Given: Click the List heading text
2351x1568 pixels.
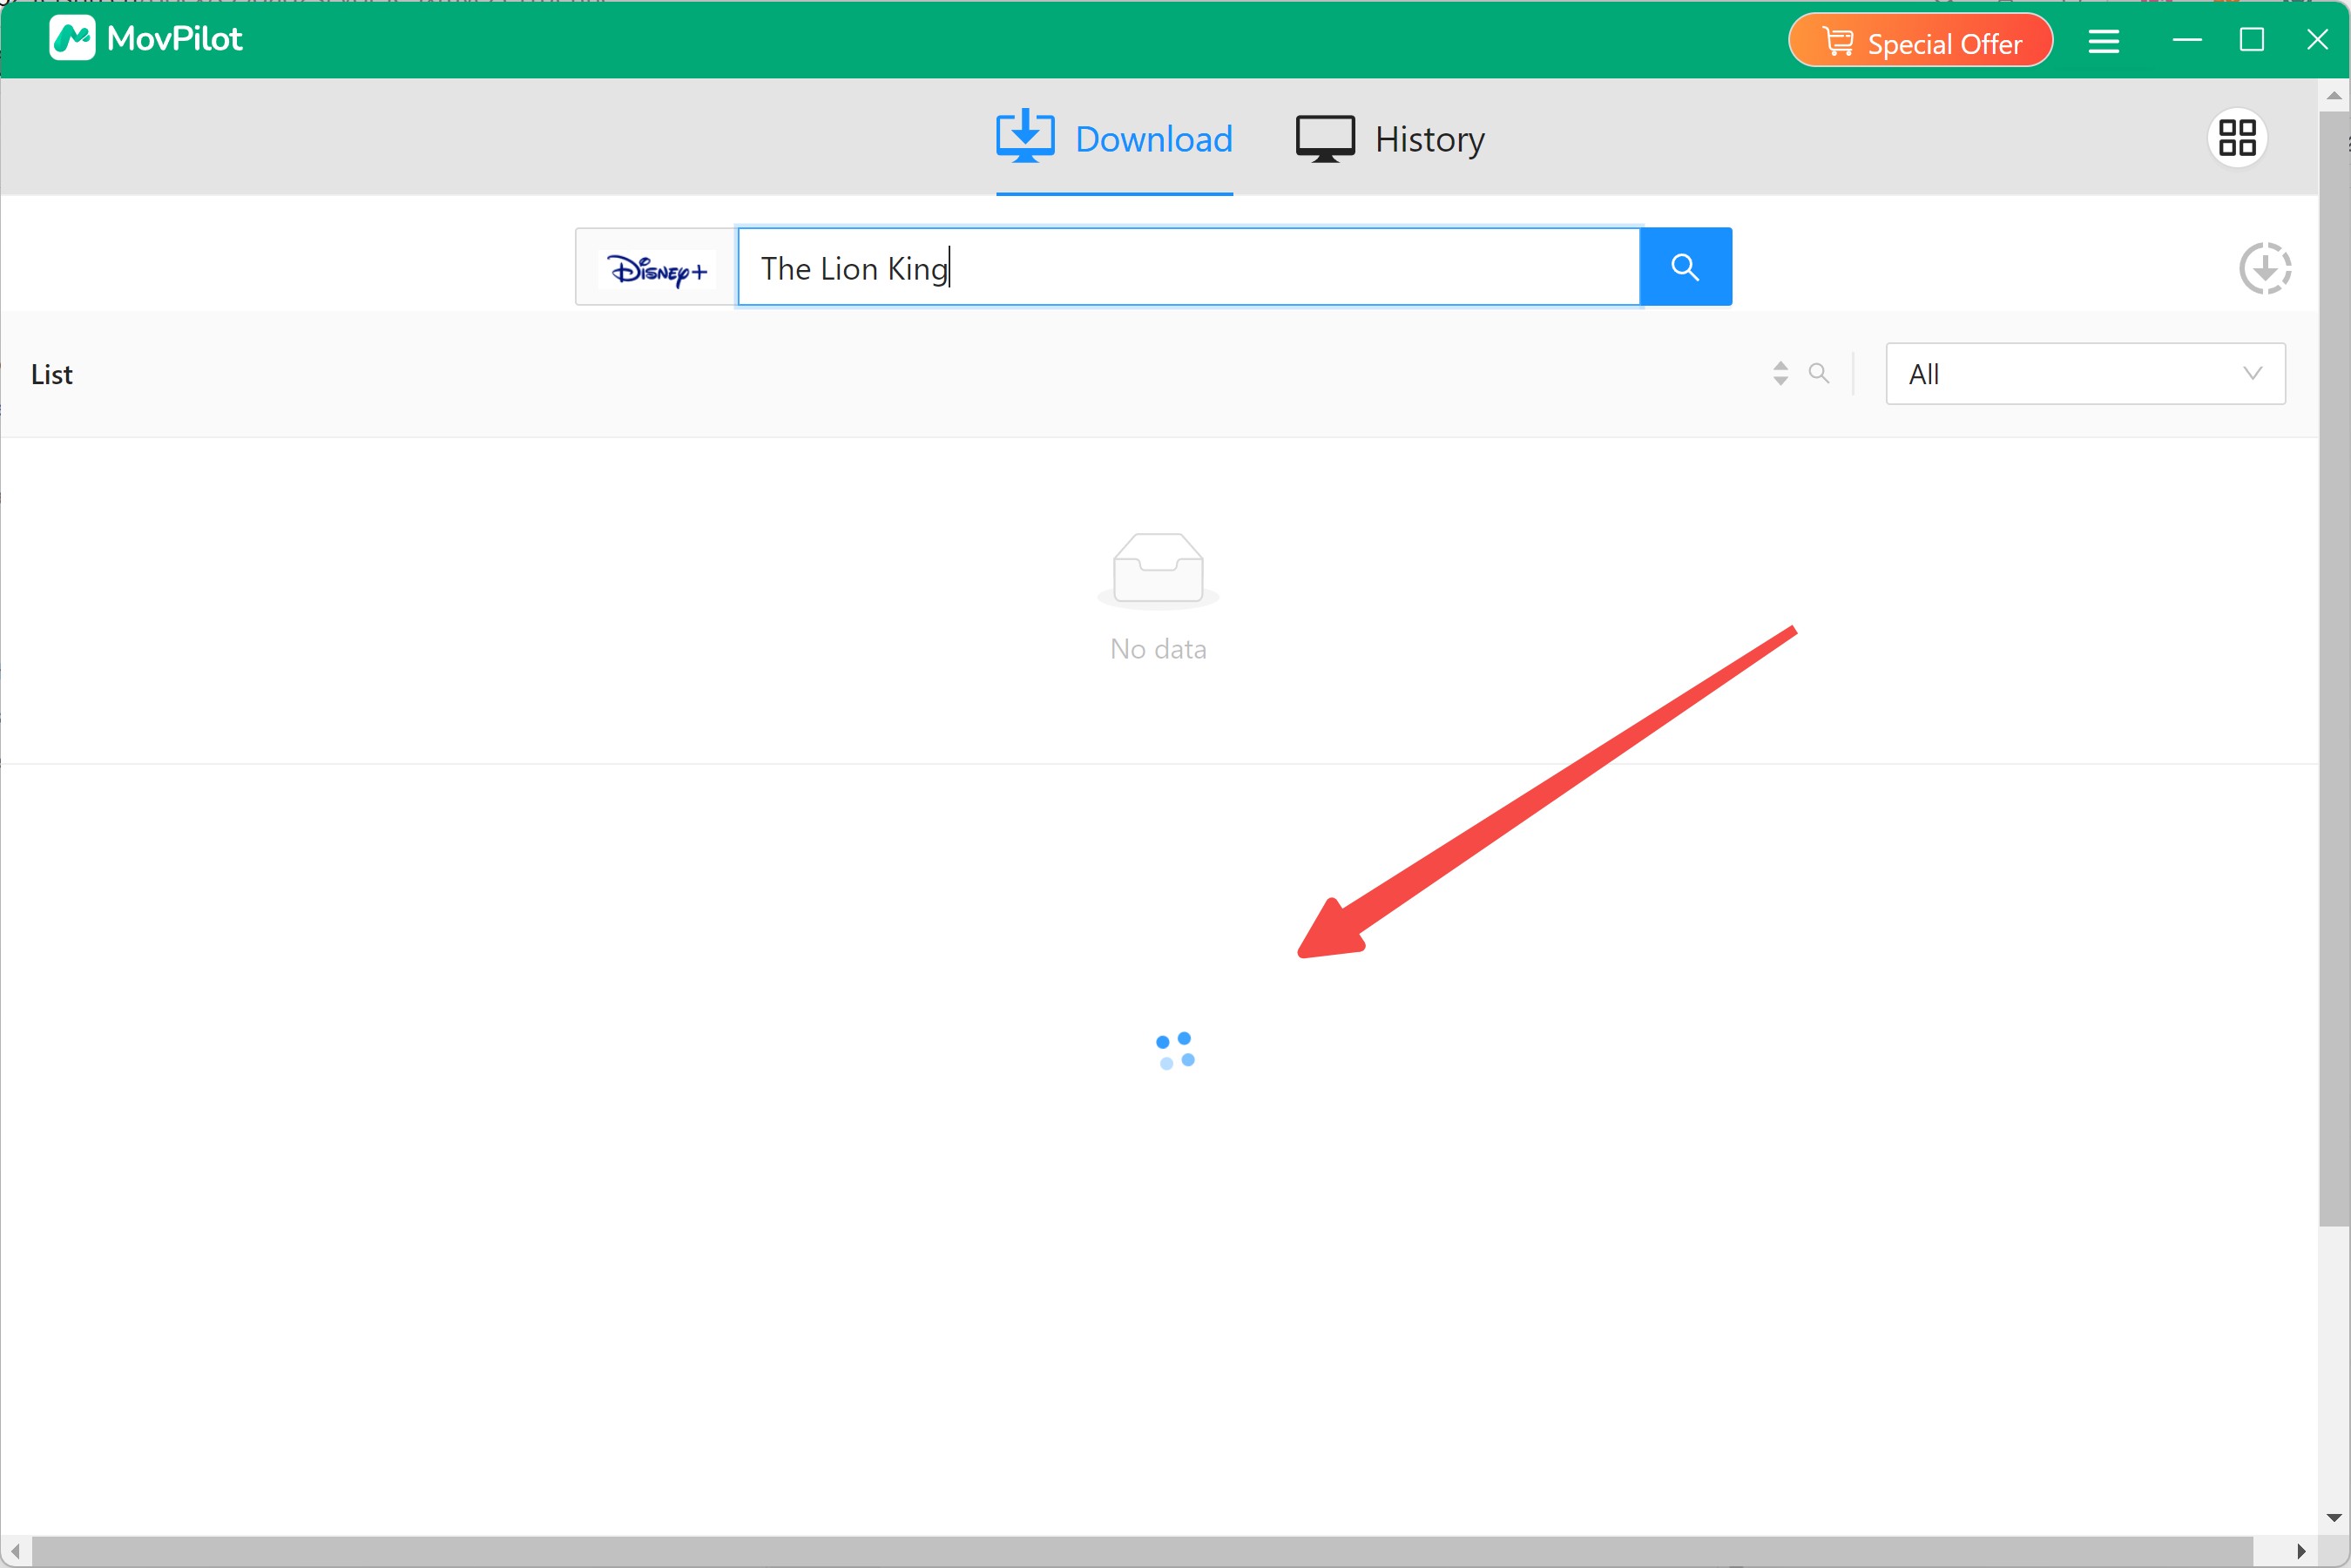Looking at the screenshot, I should [x=52, y=375].
